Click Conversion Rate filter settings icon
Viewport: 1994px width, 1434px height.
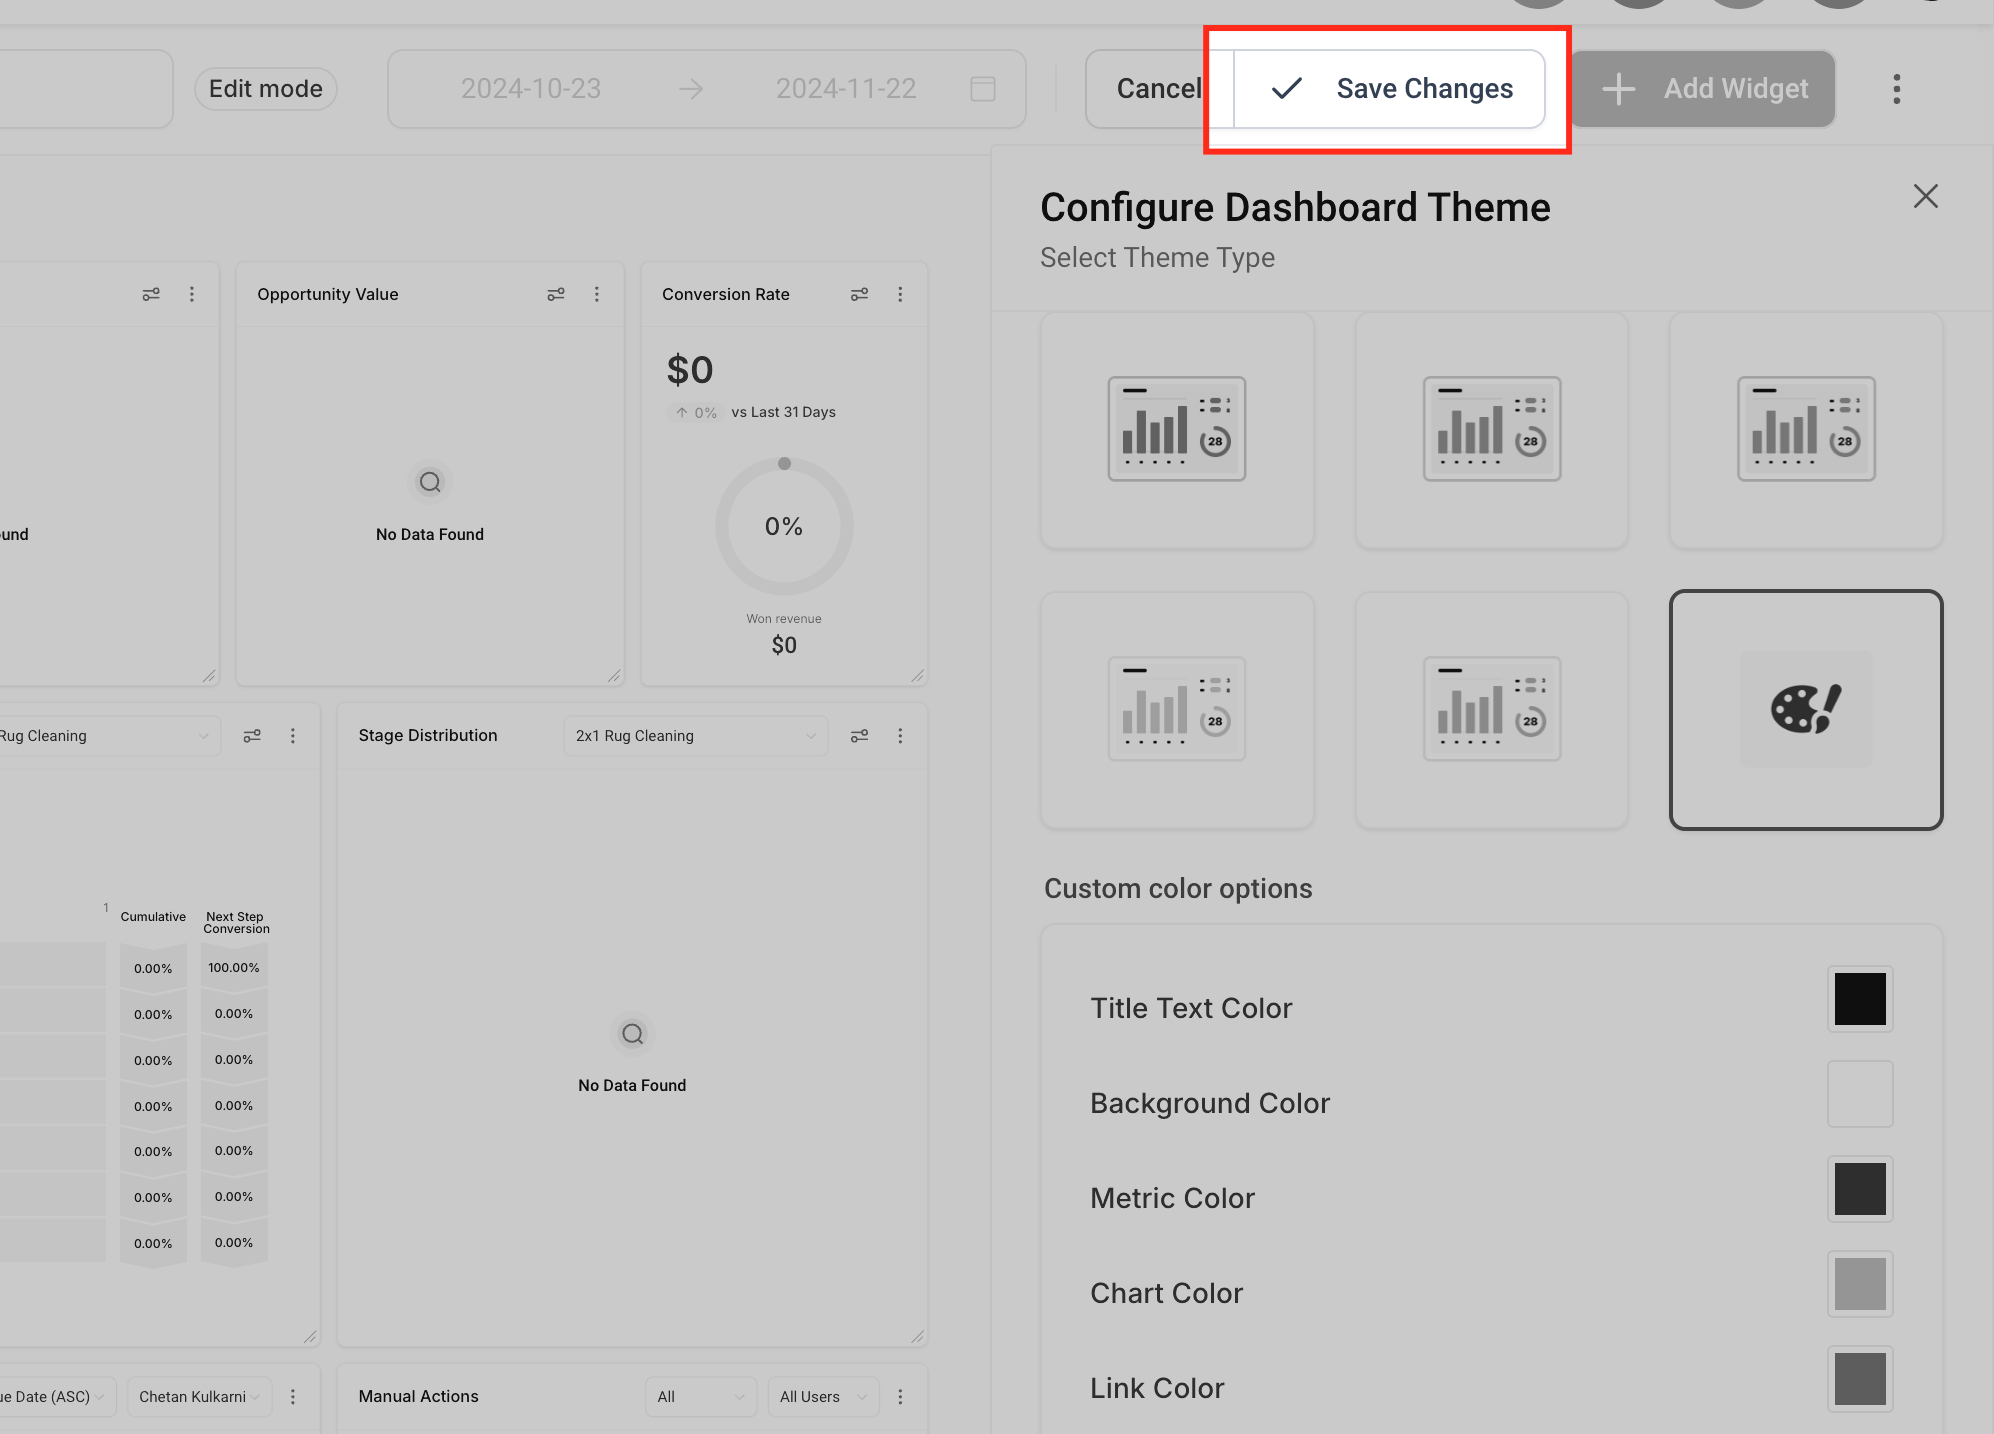859,294
